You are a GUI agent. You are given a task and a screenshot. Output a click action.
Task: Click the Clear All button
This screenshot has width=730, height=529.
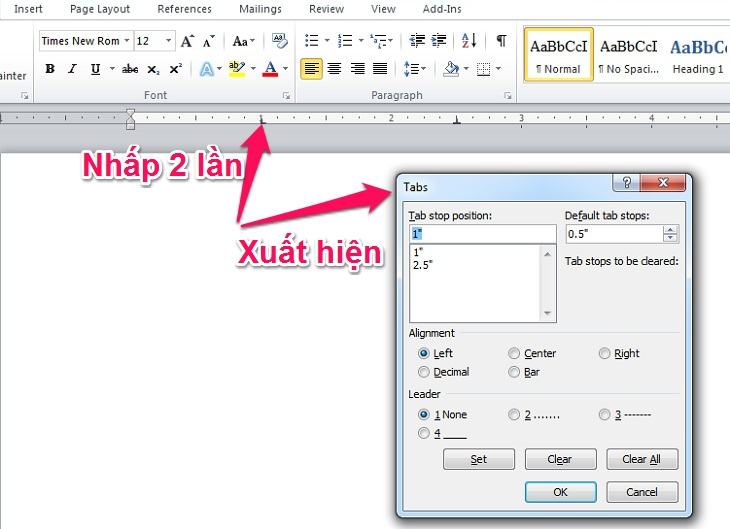coord(642,459)
